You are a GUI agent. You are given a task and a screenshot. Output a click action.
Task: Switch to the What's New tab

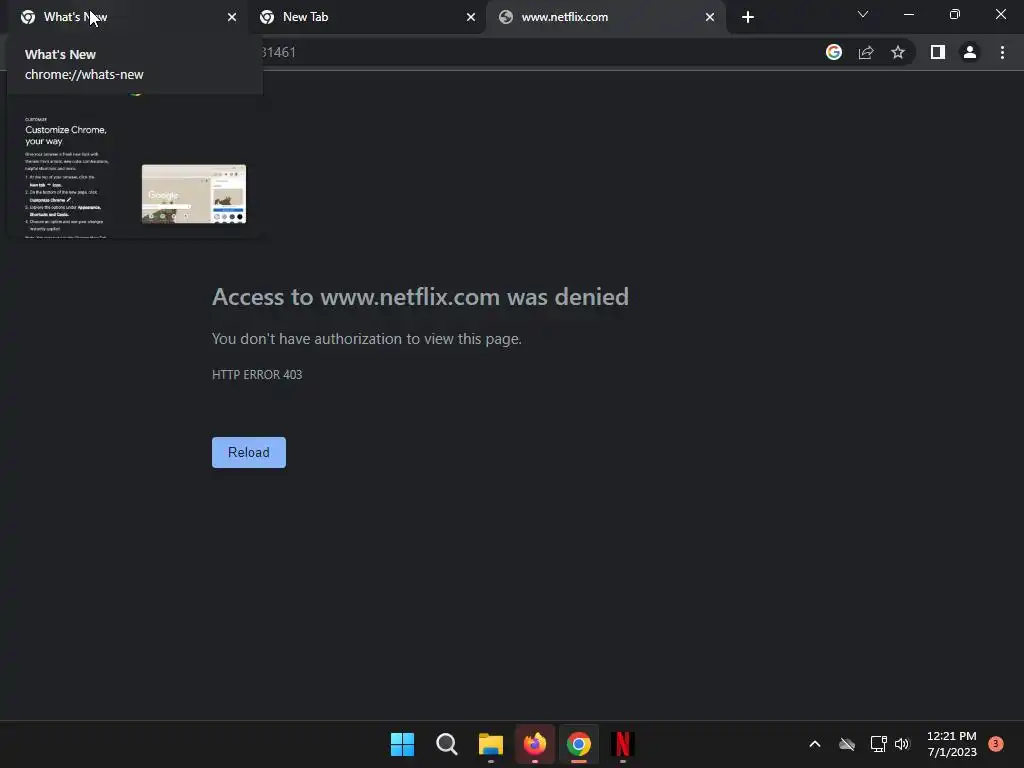click(x=127, y=17)
